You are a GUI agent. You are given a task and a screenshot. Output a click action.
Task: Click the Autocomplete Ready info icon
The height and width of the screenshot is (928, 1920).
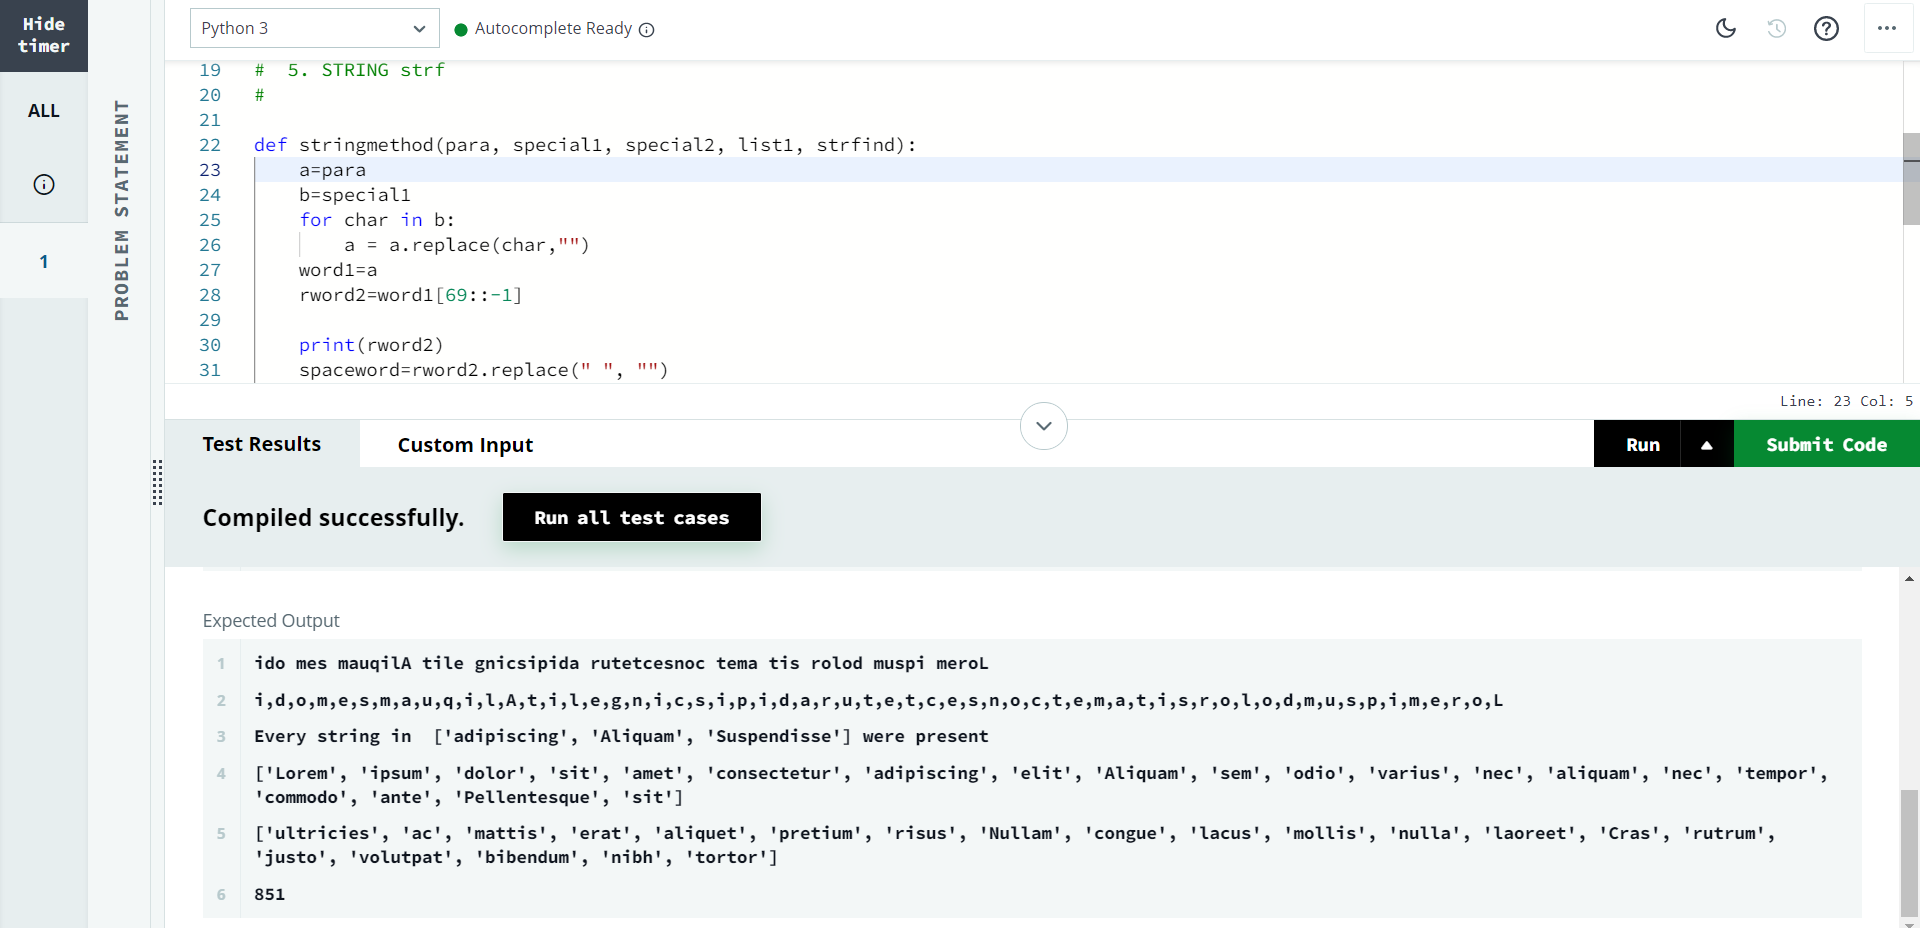(x=647, y=30)
